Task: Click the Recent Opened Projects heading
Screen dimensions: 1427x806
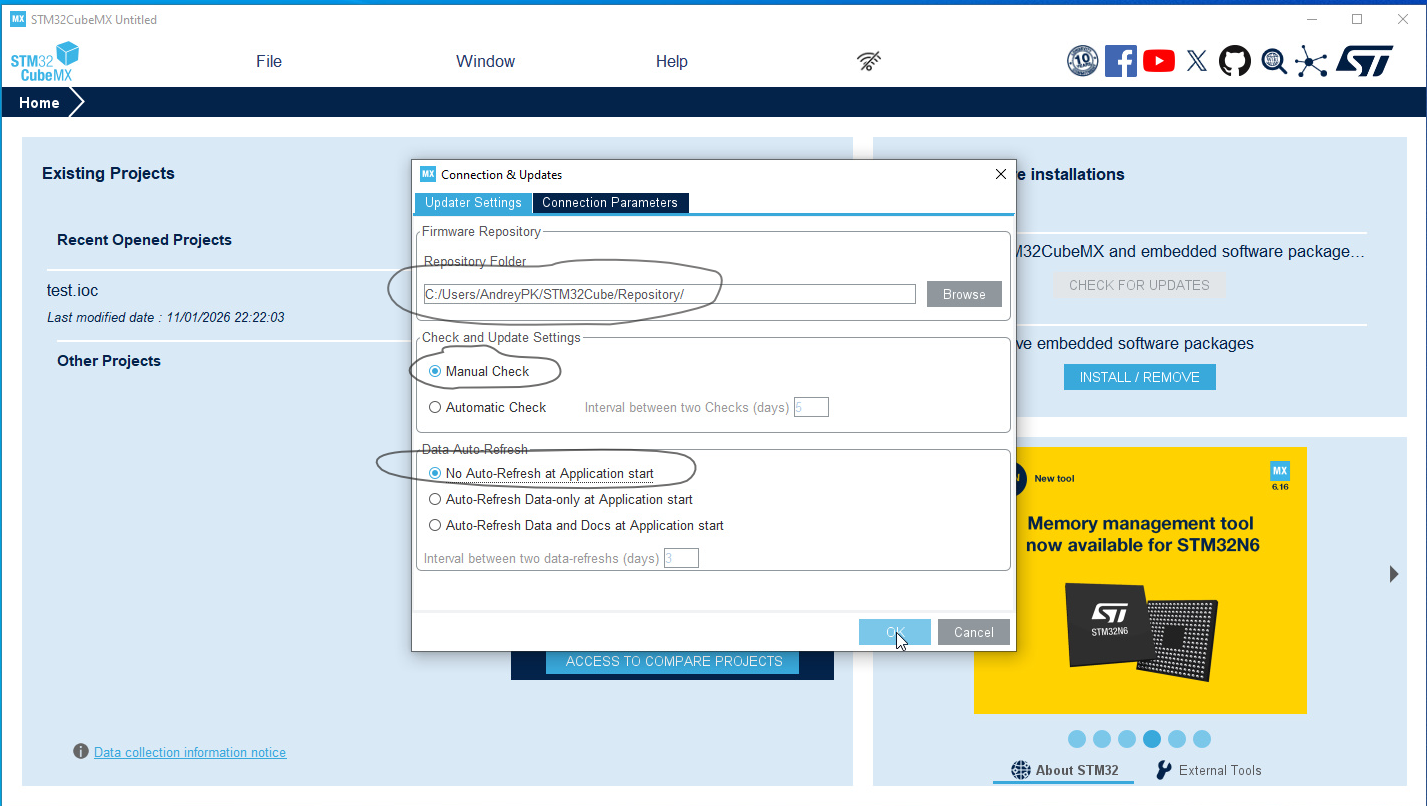Action: click(144, 240)
